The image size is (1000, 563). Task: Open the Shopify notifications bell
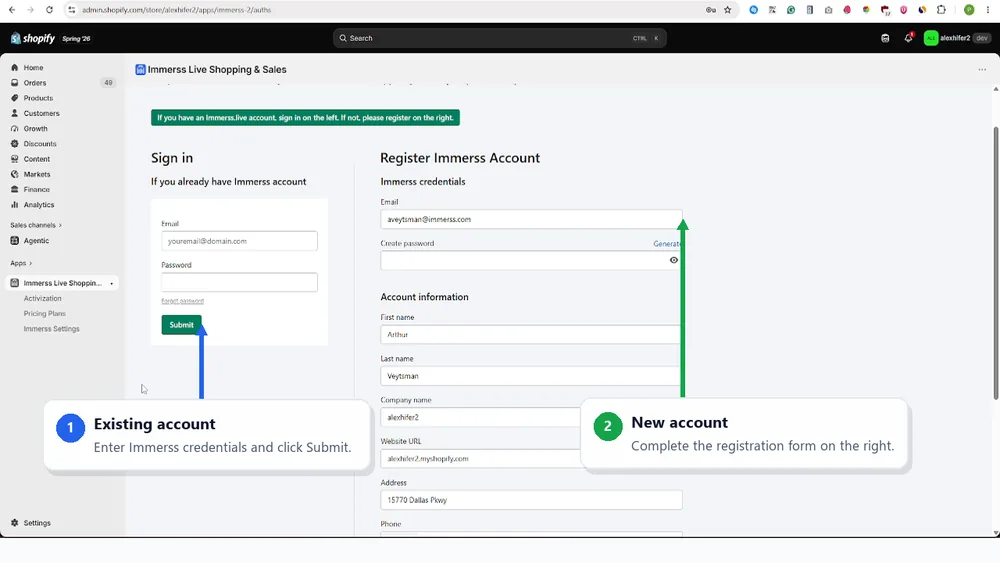908,38
